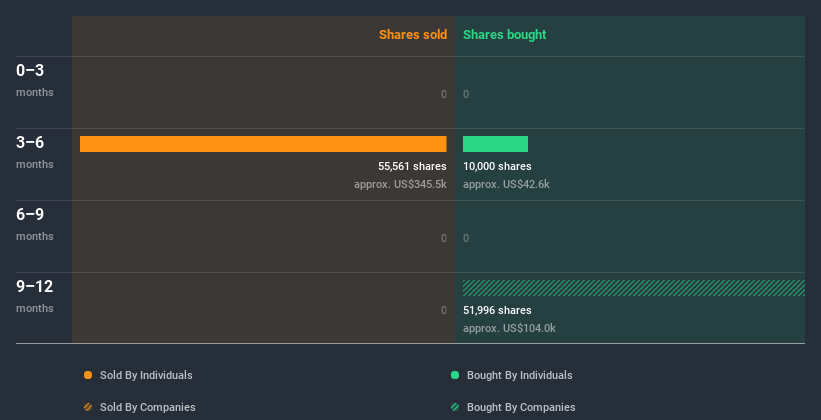Click the striped green 9–12 months bar
Screen dimensions: 821x420
click(633, 288)
